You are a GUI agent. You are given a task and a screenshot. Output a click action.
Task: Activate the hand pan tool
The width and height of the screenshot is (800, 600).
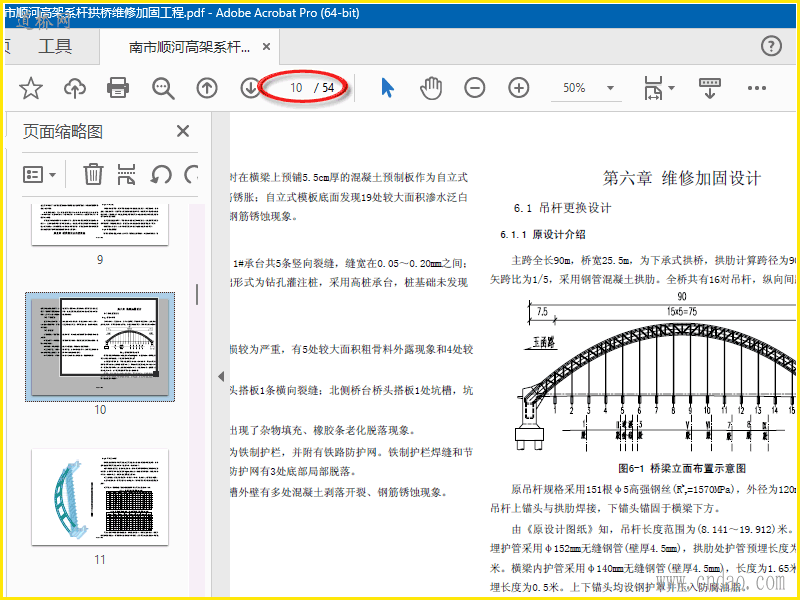[x=431, y=88]
